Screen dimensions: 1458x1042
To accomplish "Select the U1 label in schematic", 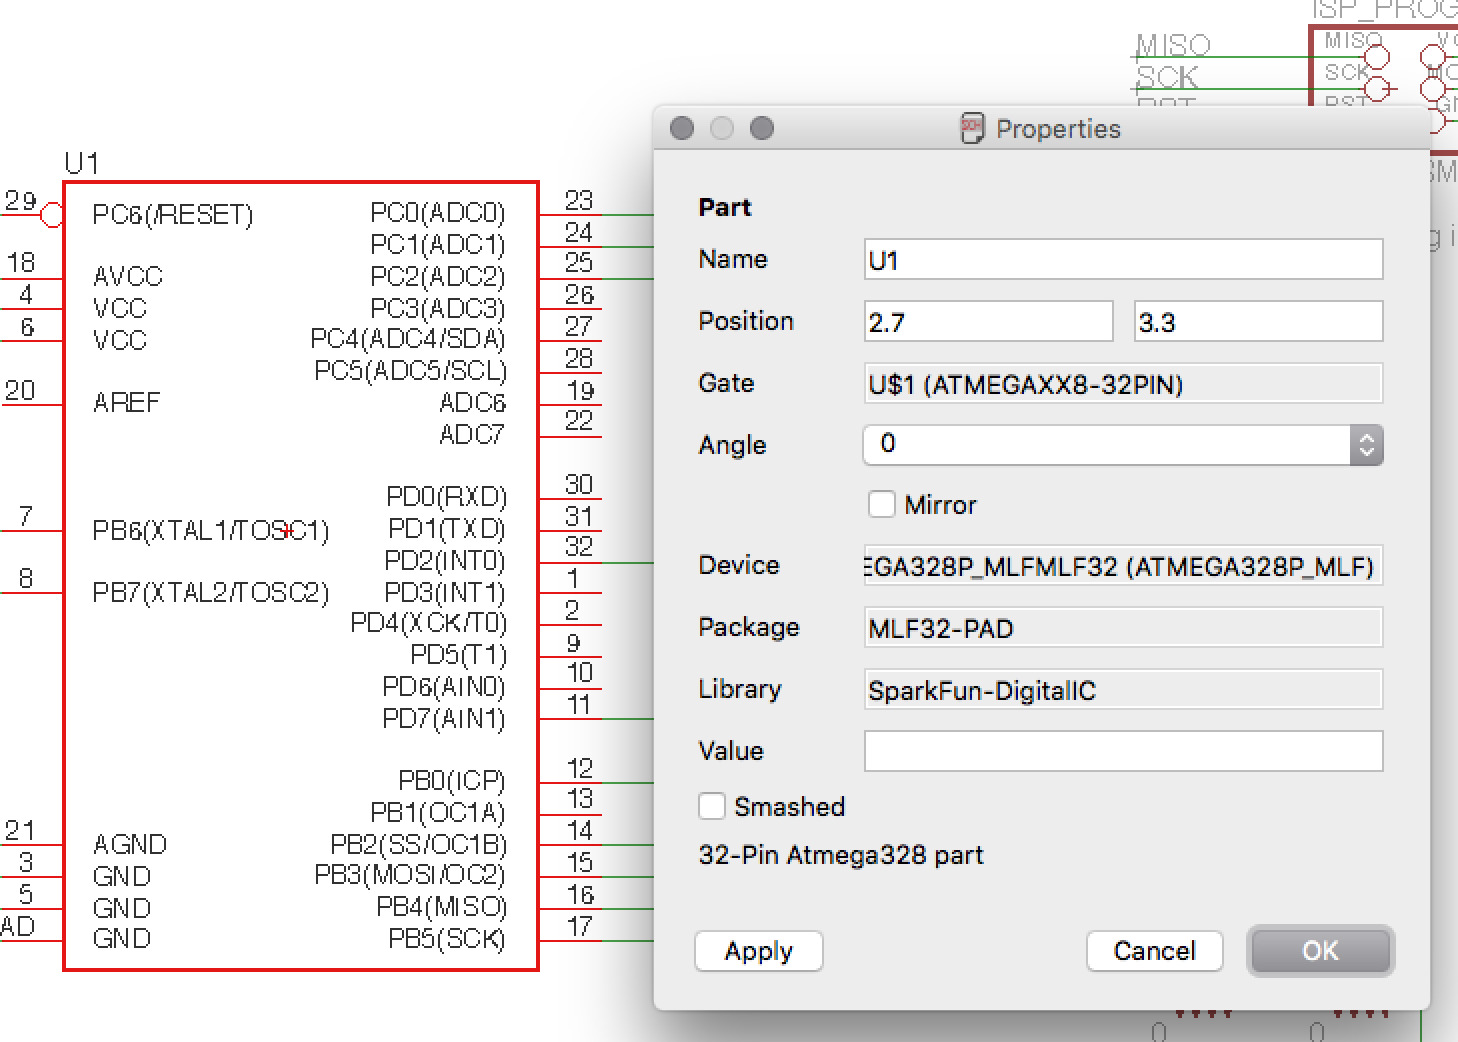I will [81, 163].
